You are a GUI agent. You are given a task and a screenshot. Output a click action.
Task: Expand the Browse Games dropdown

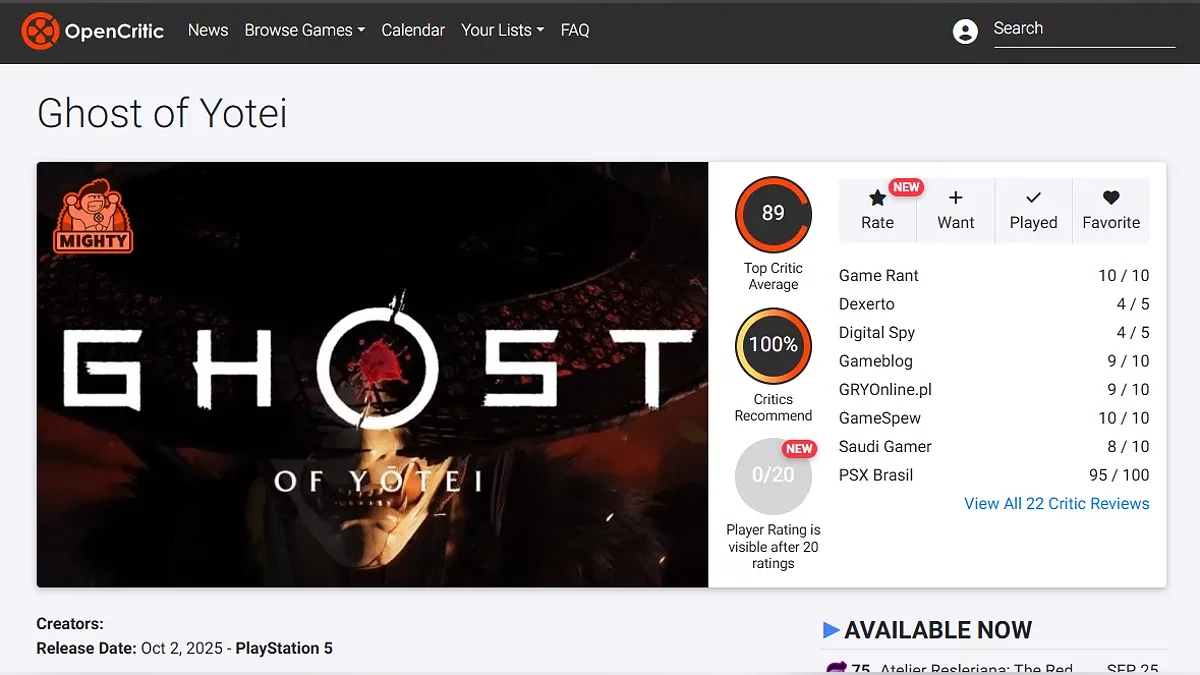click(304, 30)
